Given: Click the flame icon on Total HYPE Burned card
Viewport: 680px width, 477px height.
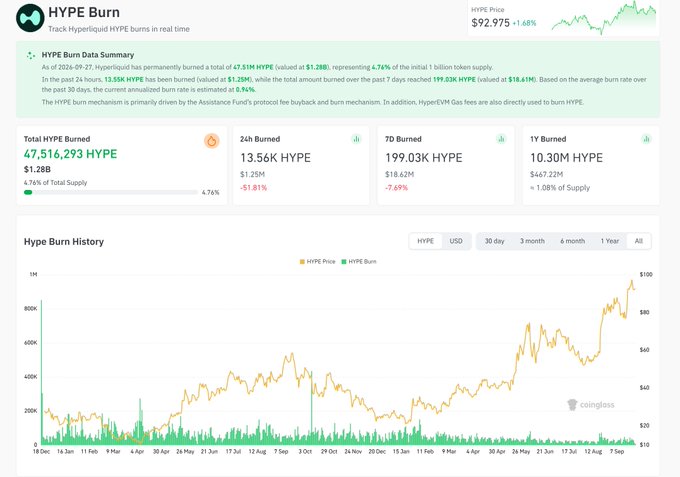Looking at the screenshot, I should [x=212, y=141].
